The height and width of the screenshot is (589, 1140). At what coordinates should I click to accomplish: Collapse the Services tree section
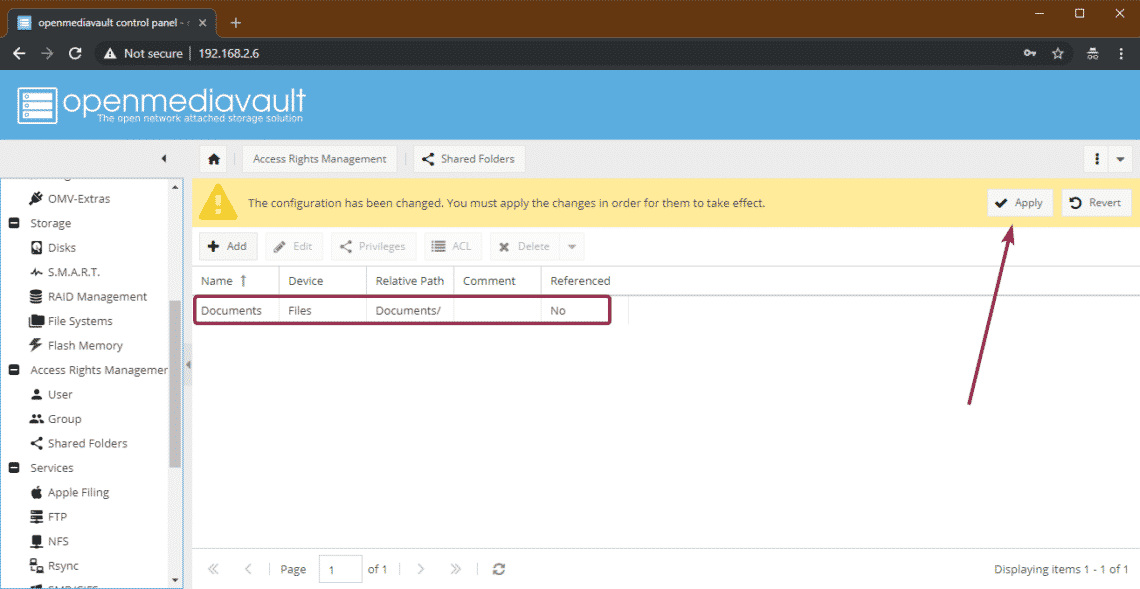pyautogui.click(x=14, y=468)
